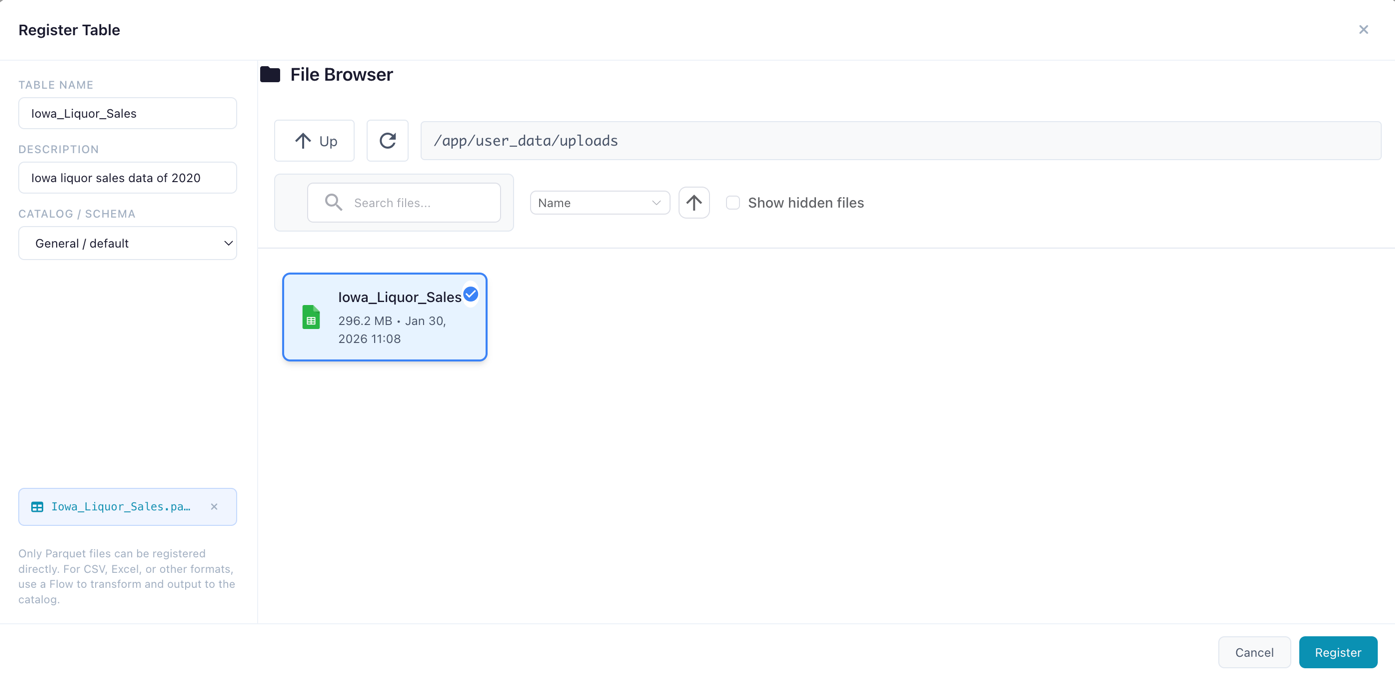Click into the Search files box

(x=420, y=203)
